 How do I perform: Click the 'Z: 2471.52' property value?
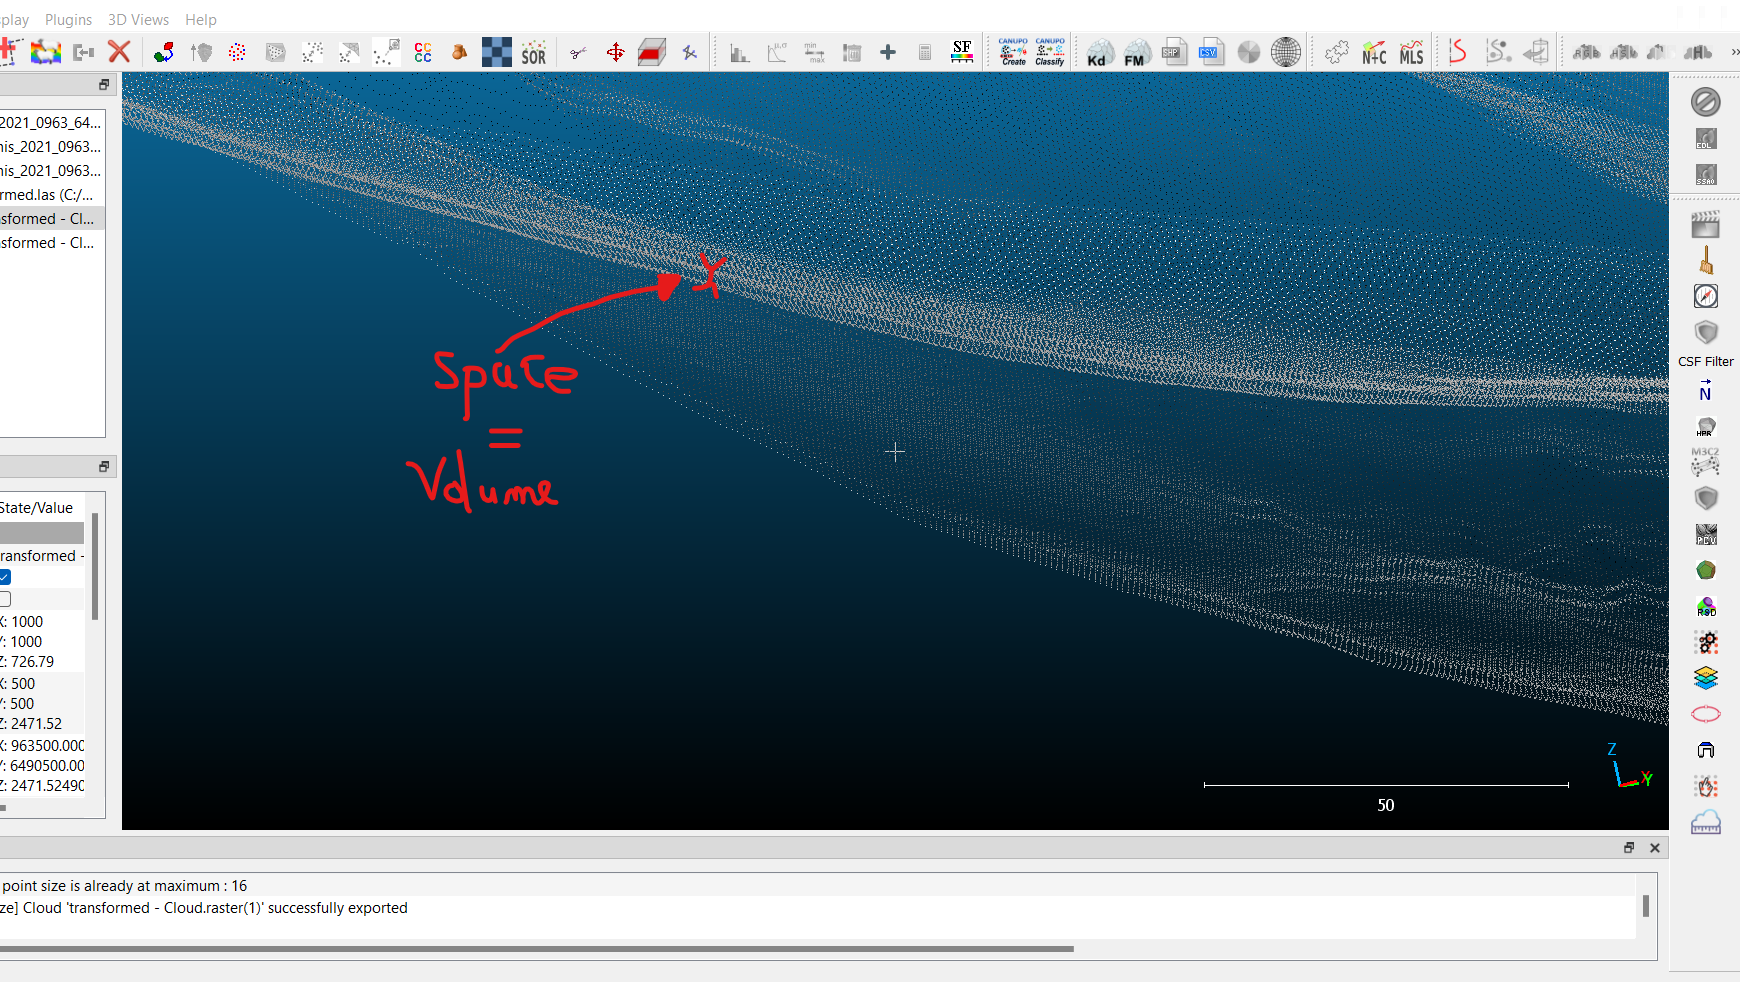click(32, 724)
